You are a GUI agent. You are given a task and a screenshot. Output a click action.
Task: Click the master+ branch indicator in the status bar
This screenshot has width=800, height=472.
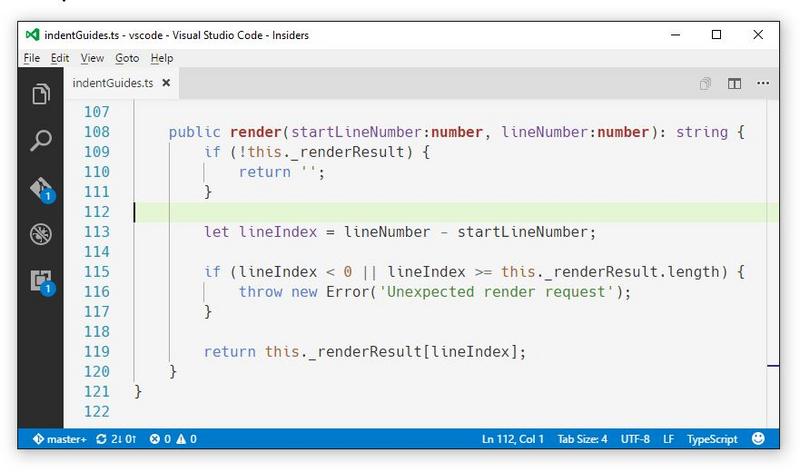tap(60, 439)
